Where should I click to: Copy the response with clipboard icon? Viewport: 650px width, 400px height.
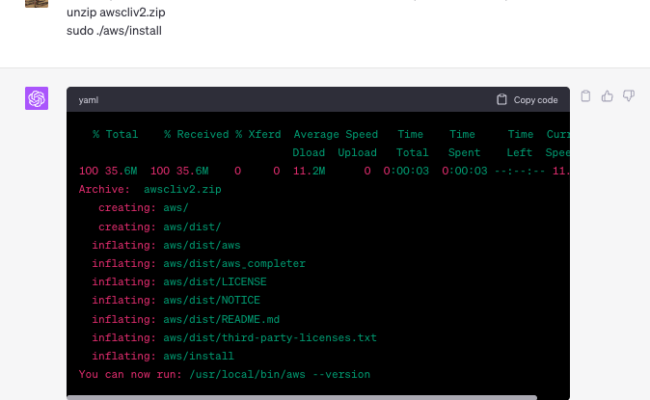pos(585,96)
